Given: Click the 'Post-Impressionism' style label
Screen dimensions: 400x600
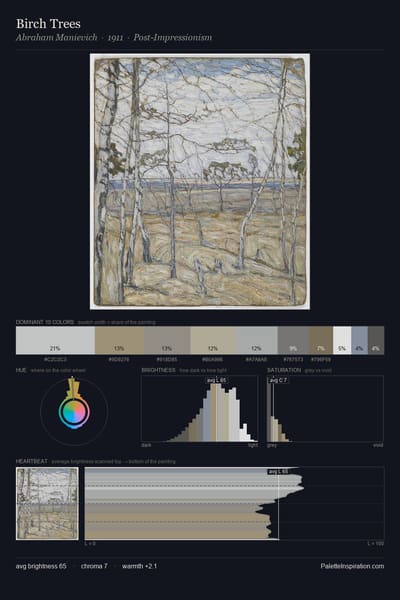Looking at the screenshot, I should tap(173, 38).
